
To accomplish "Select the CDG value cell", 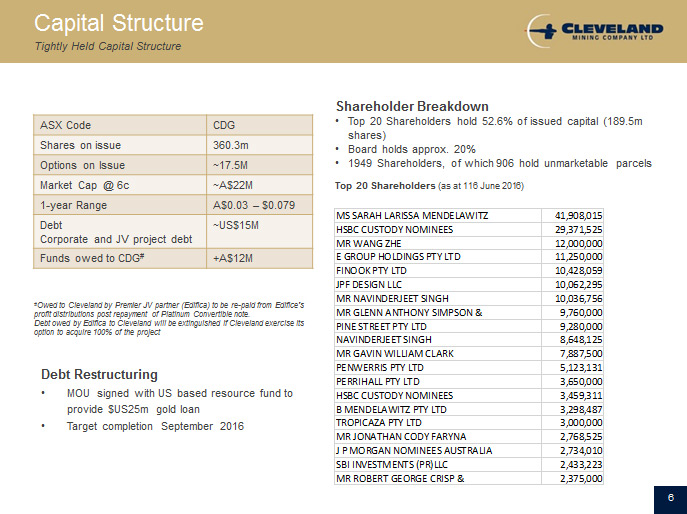I will click(259, 125).
